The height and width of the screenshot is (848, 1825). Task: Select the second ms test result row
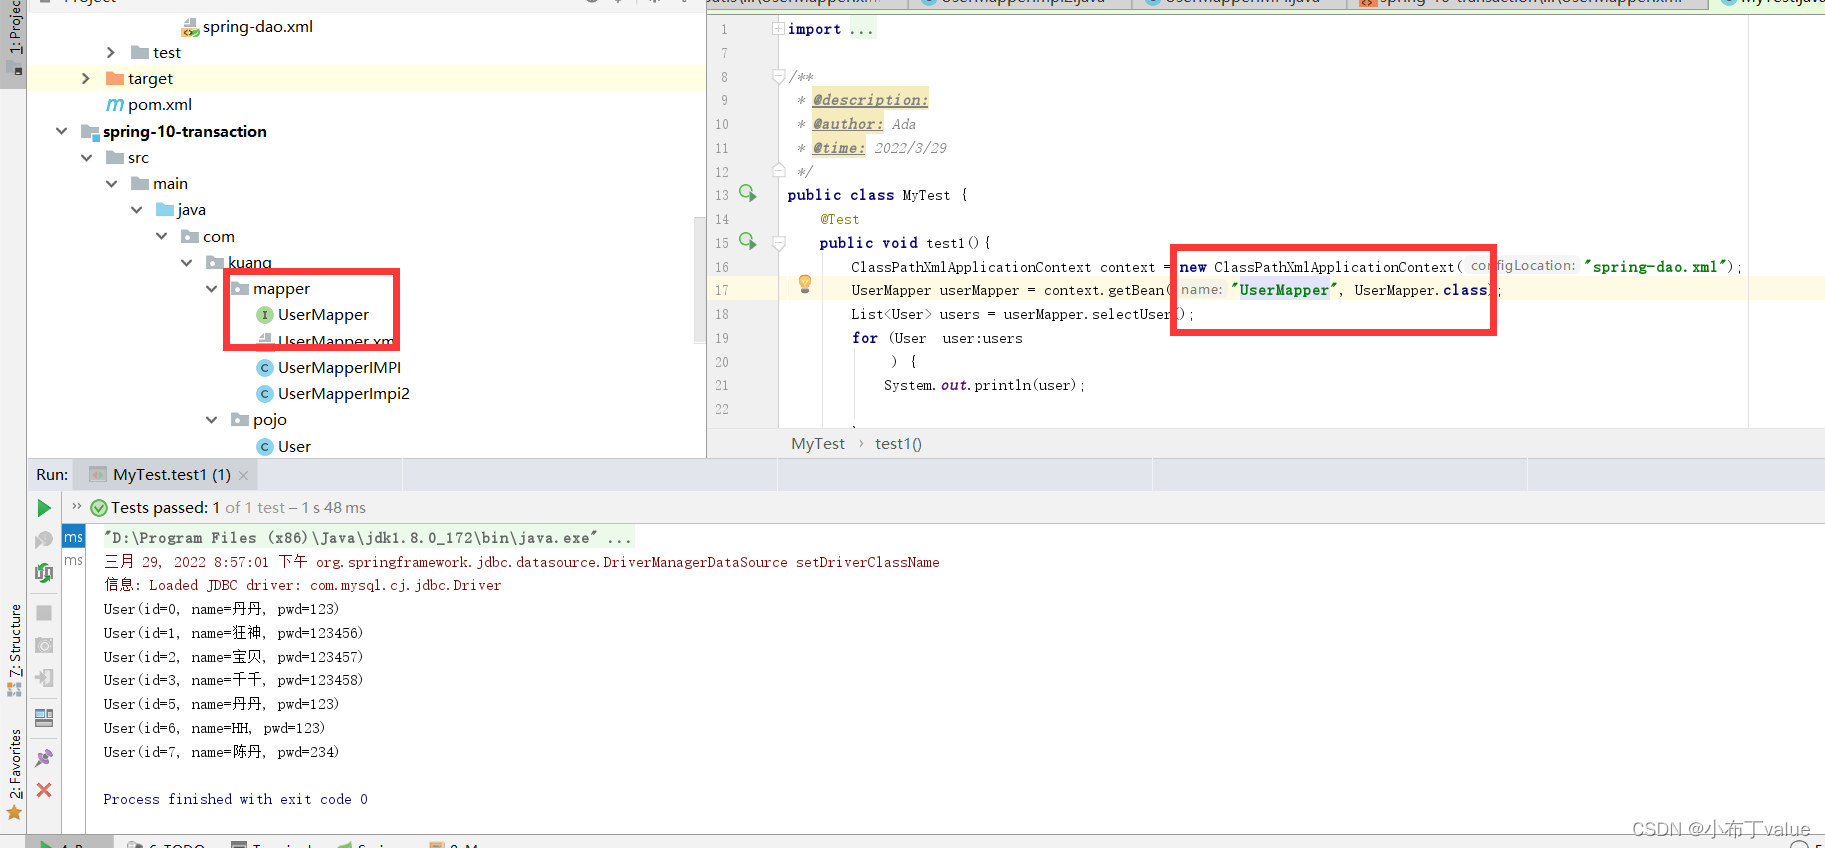pos(74,560)
